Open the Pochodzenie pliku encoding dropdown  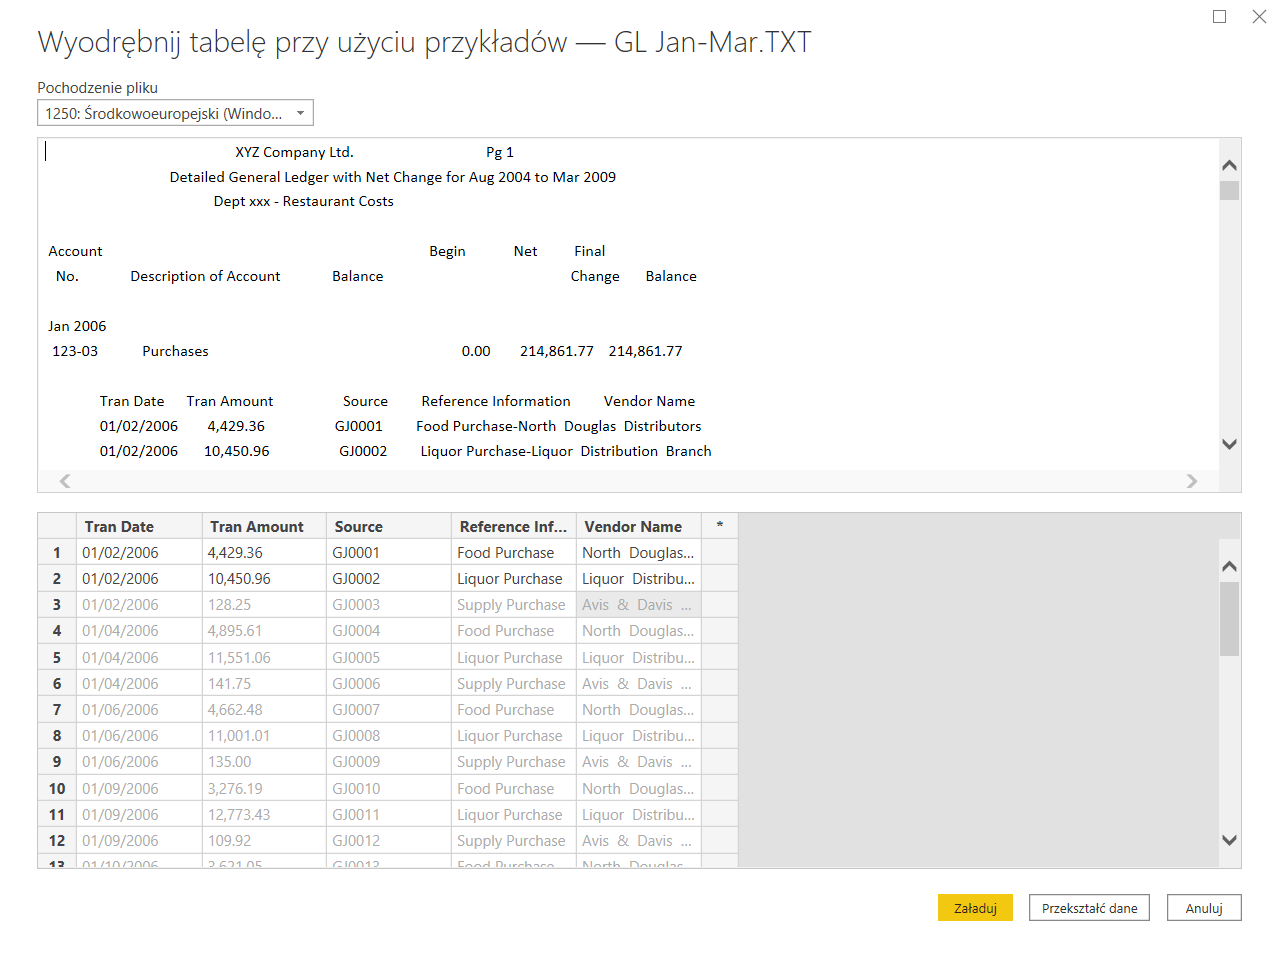click(x=175, y=113)
